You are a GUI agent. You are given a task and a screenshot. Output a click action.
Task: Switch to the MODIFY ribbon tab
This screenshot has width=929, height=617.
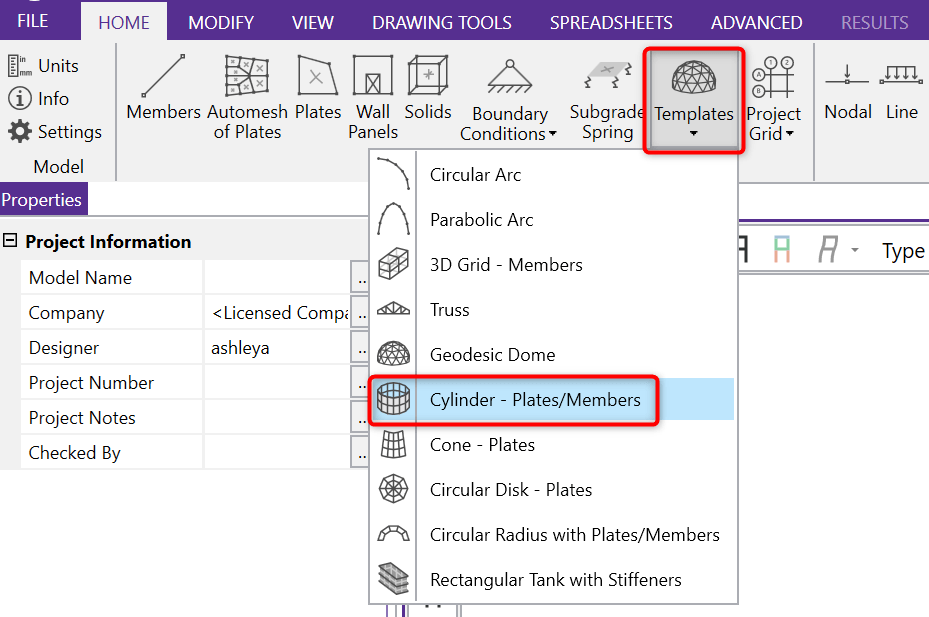coord(221,22)
